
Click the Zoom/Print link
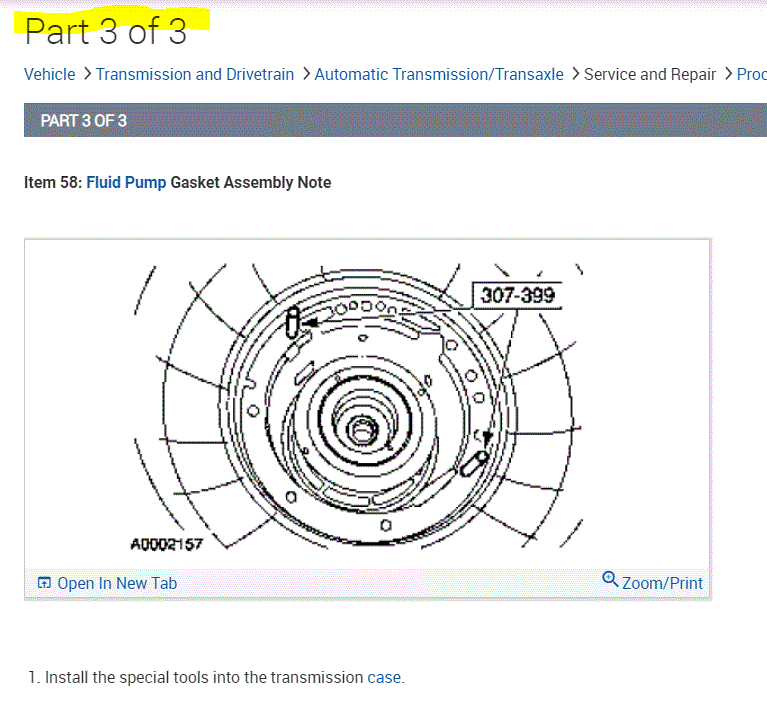pyautogui.click(x=662, y=583)
